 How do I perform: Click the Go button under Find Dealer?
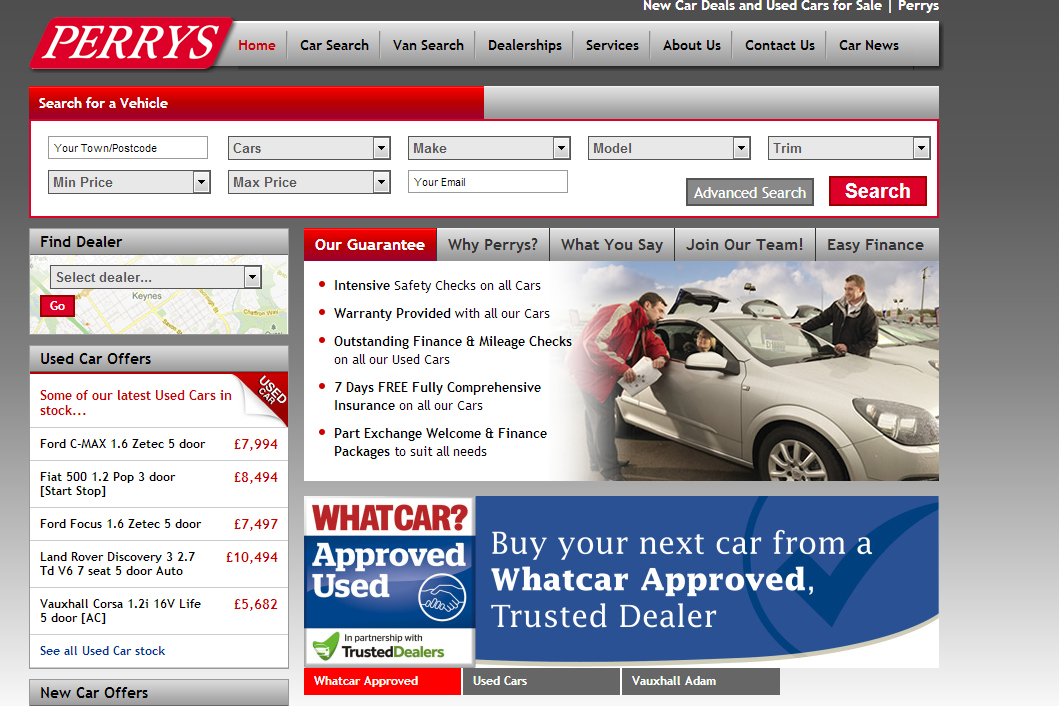[57, 306]
